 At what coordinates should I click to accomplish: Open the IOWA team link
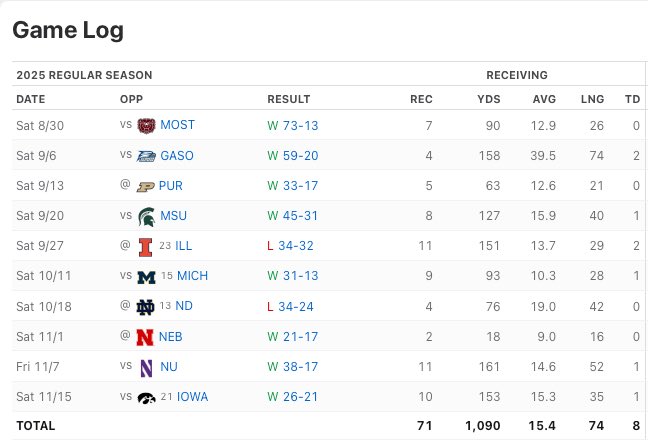[x=192, y=397]
